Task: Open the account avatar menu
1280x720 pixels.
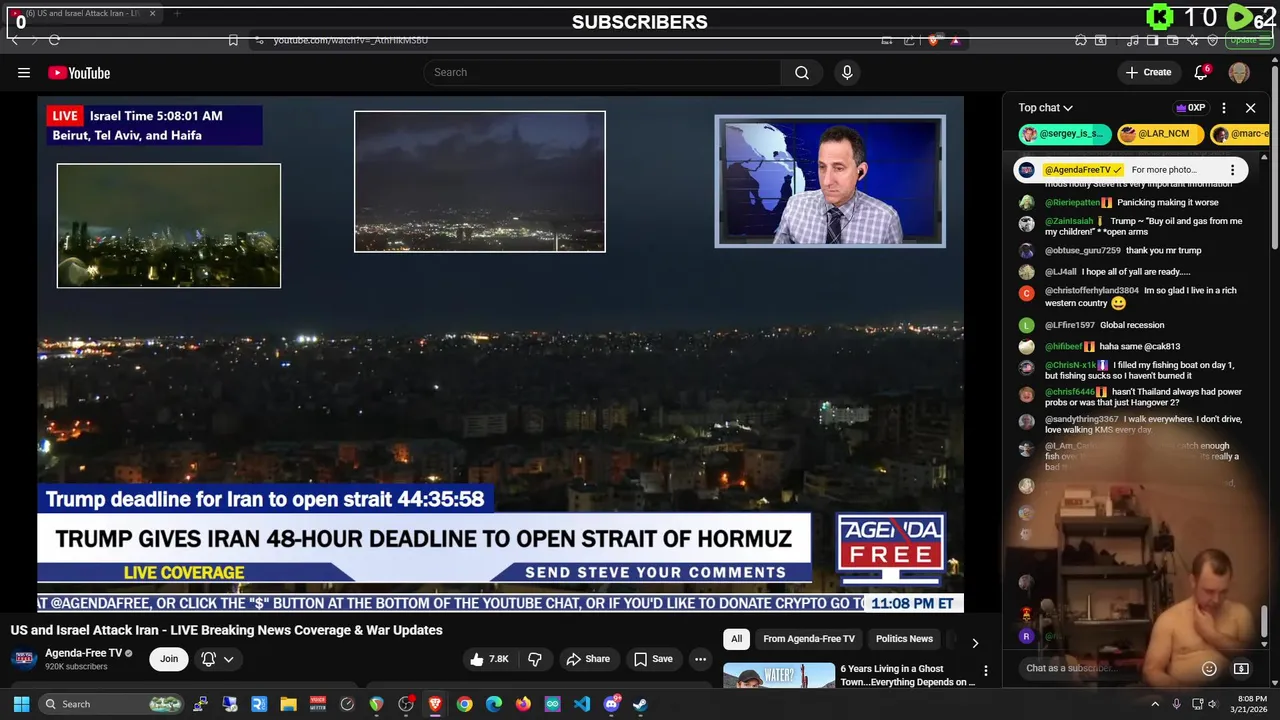Action: [1239, 72]
